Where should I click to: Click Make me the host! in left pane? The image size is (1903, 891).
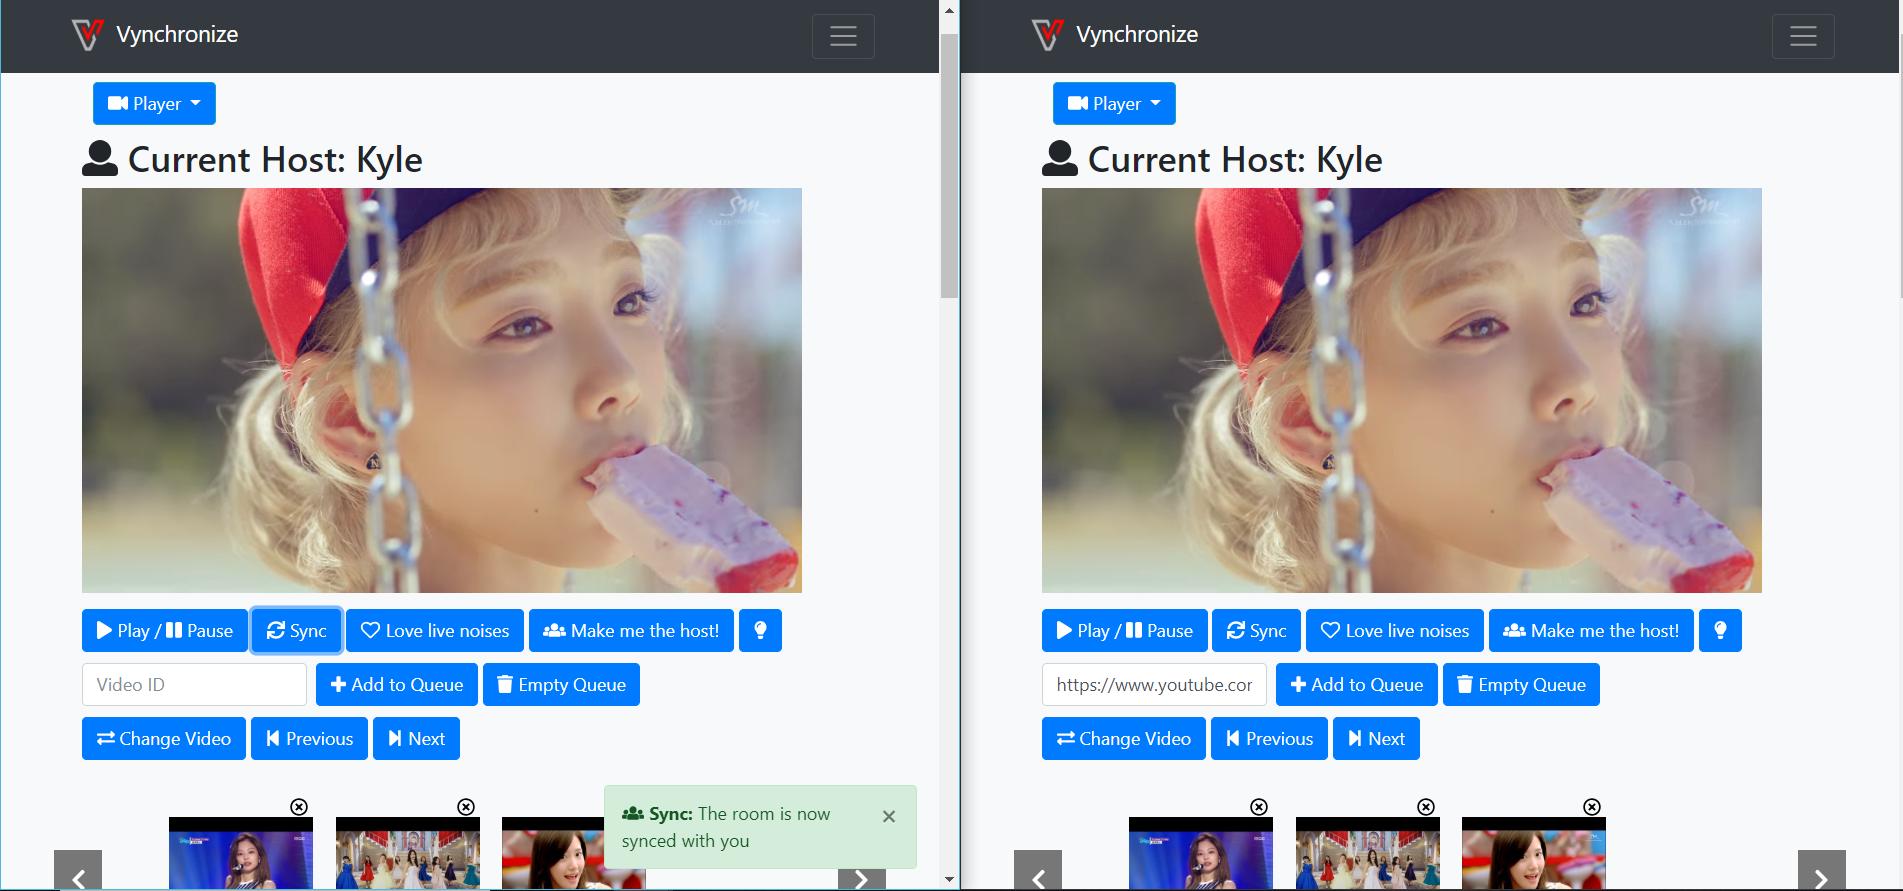[x=631, y=631]
